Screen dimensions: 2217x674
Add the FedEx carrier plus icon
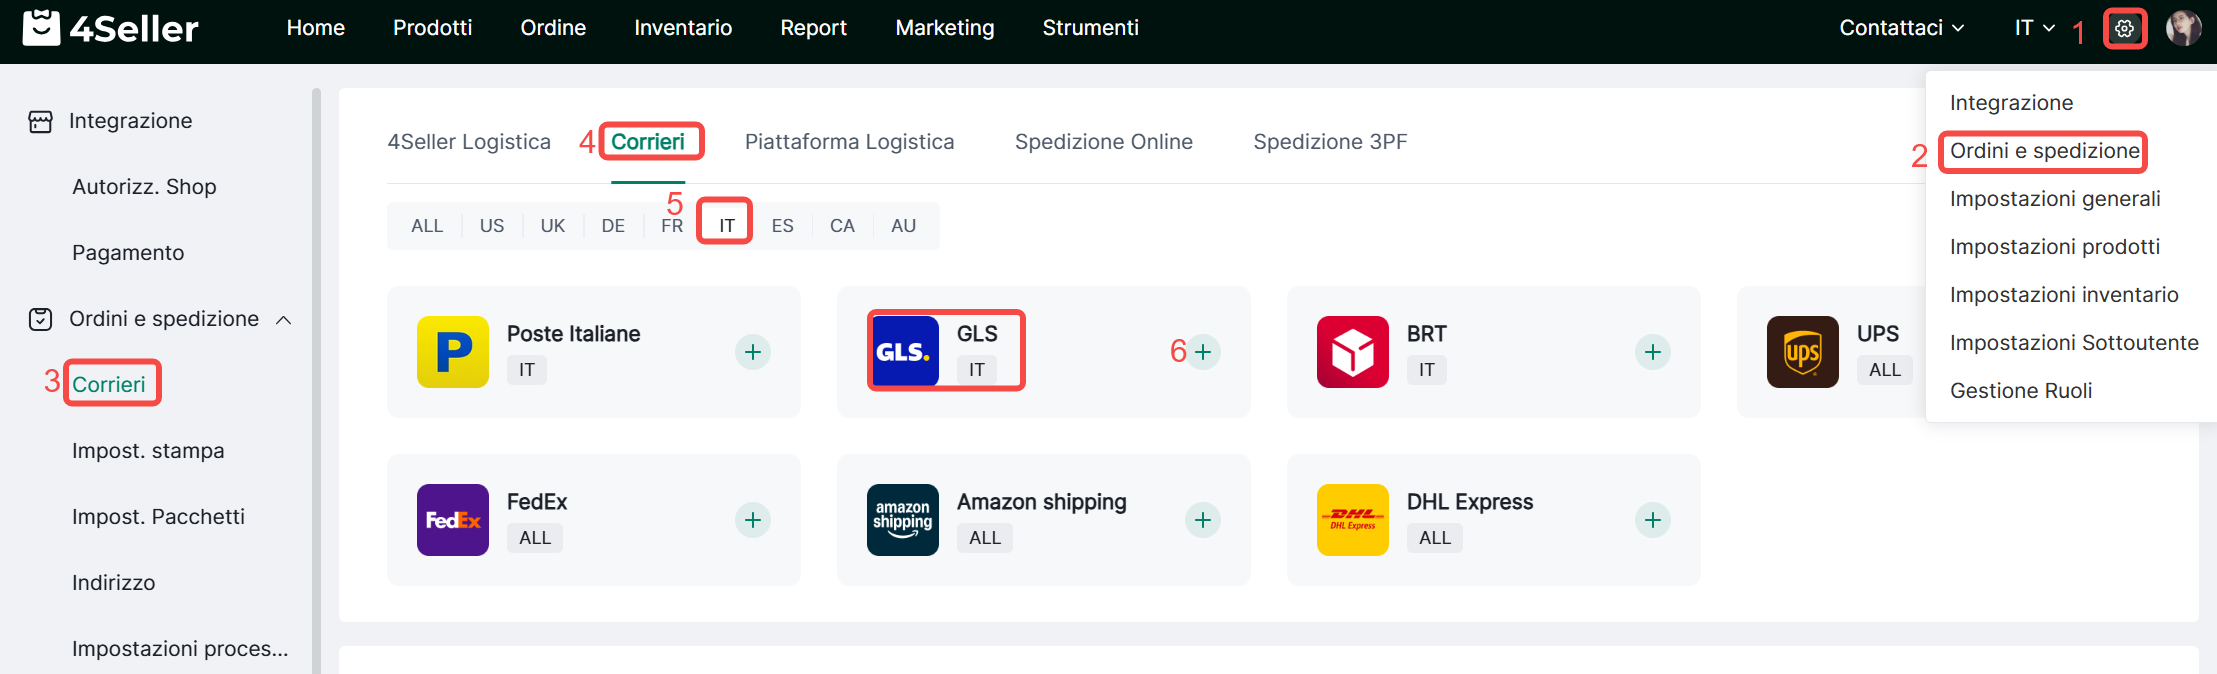[753, 520]
